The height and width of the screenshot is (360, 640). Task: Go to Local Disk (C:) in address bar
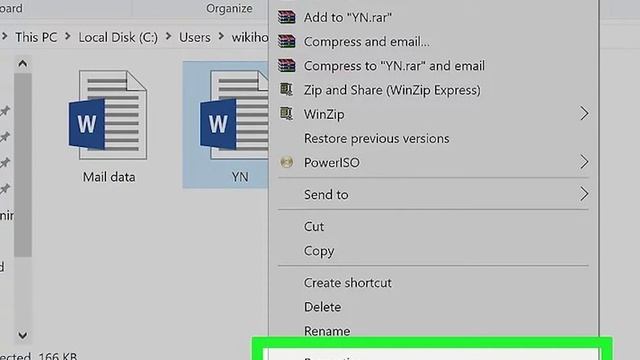coord(118,37)
